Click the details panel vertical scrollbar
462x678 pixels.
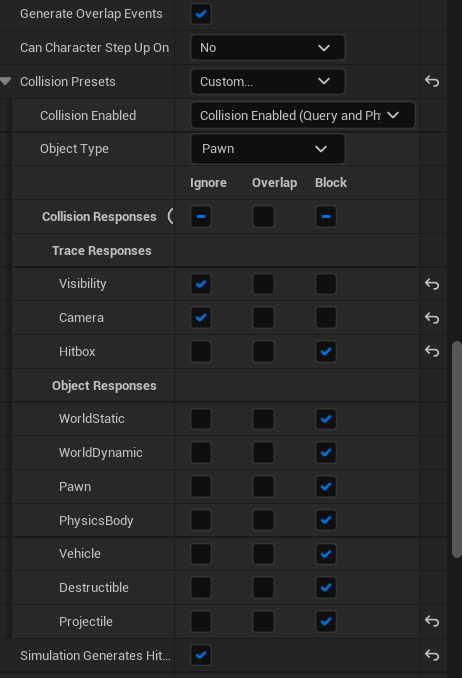point(456,450)
